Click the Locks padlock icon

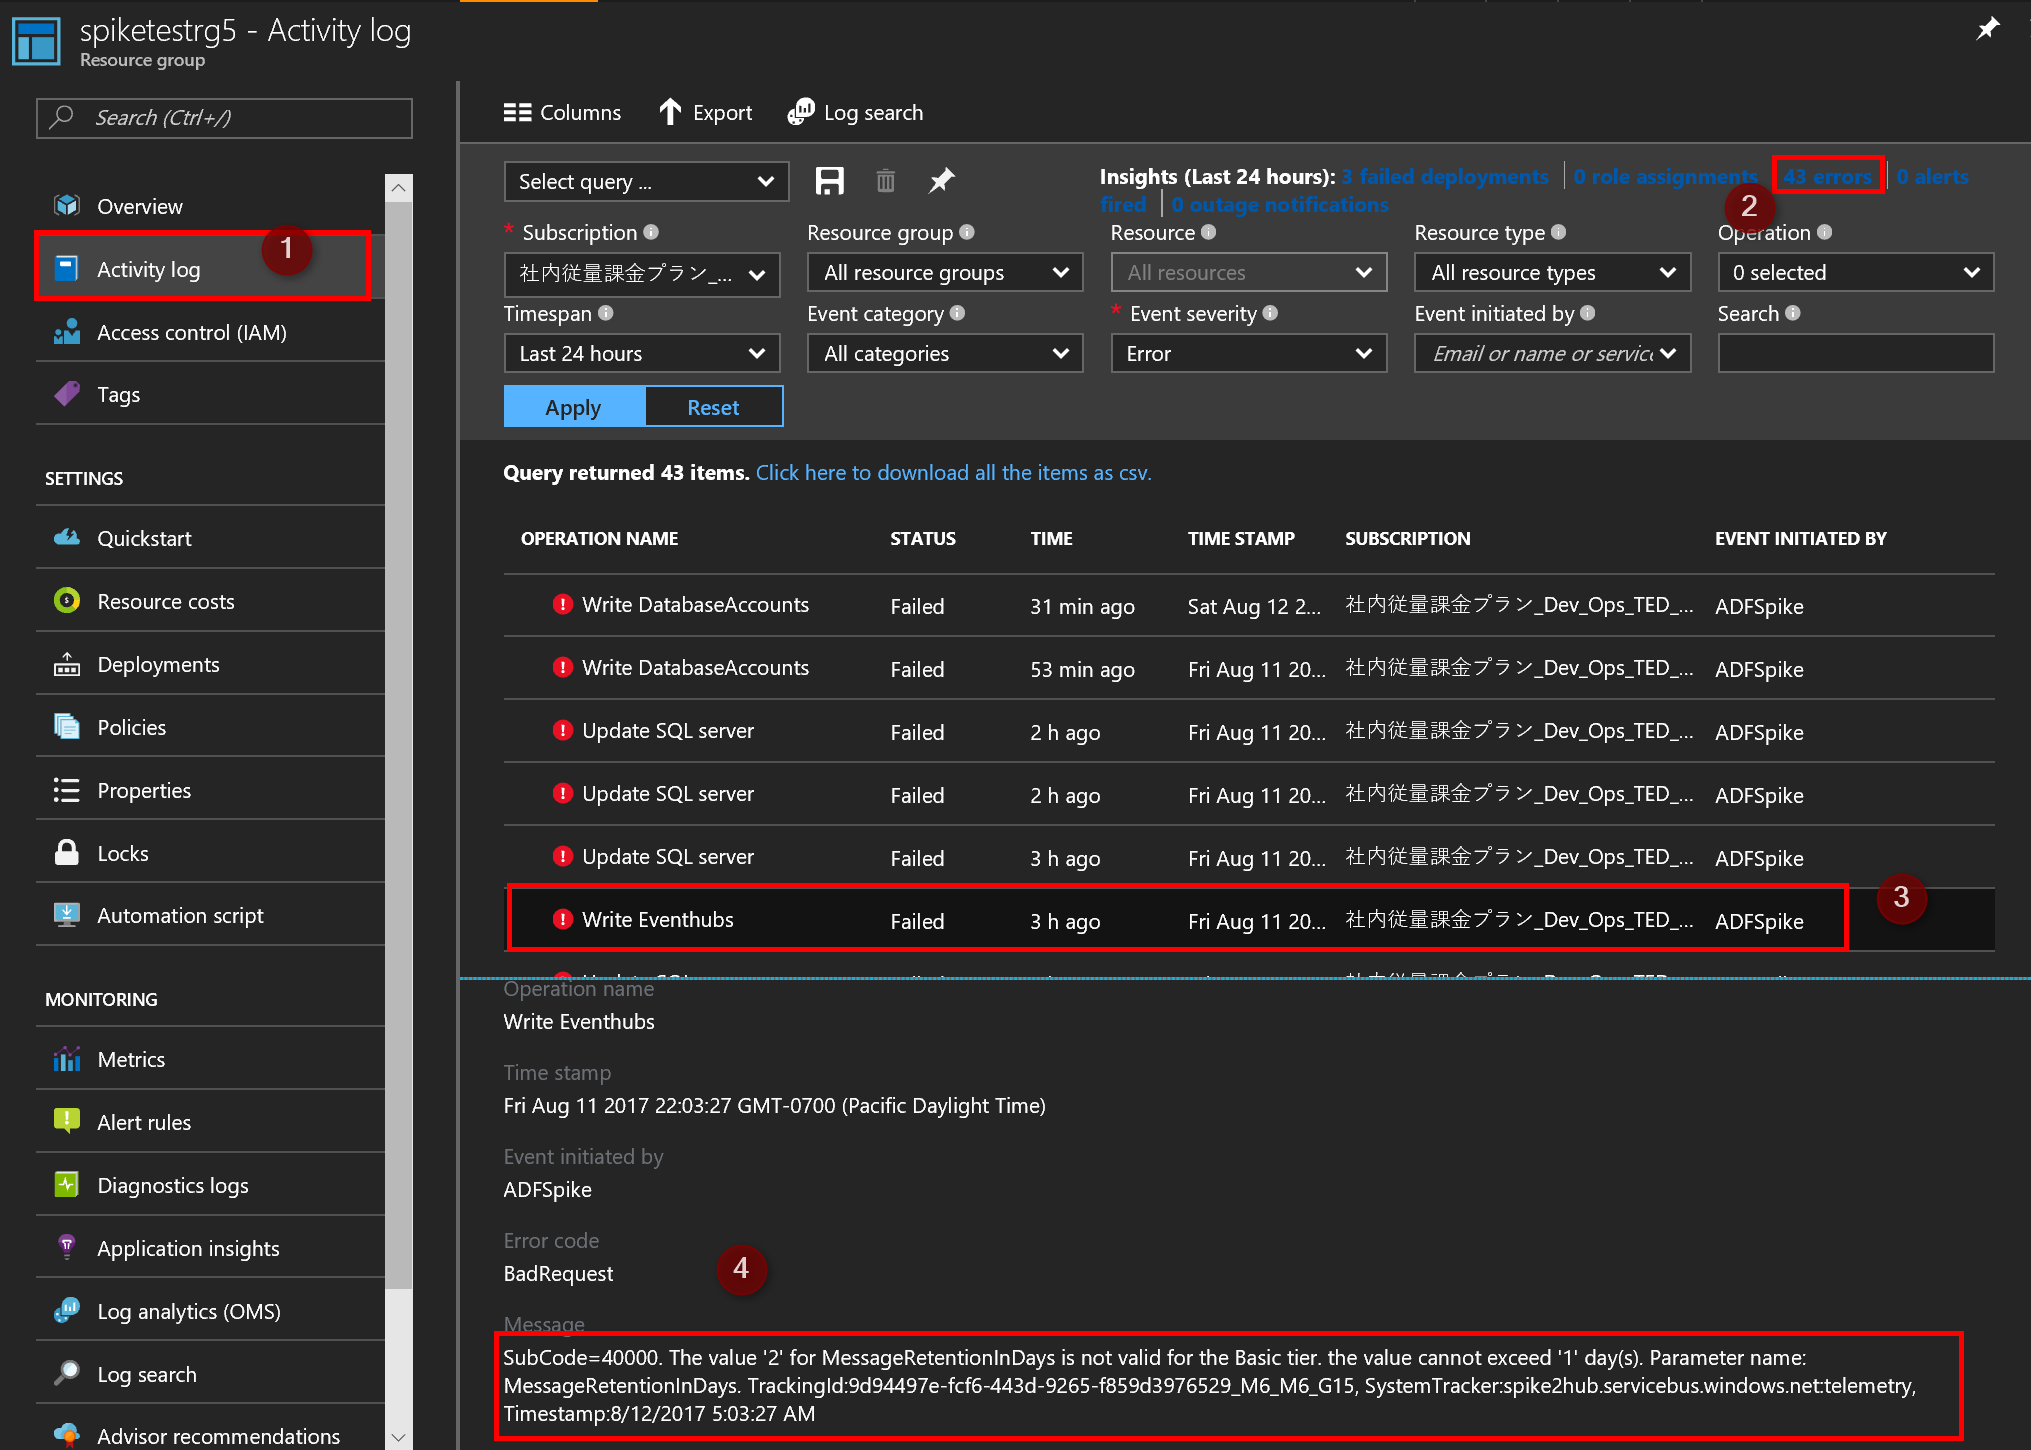point(67,853)
